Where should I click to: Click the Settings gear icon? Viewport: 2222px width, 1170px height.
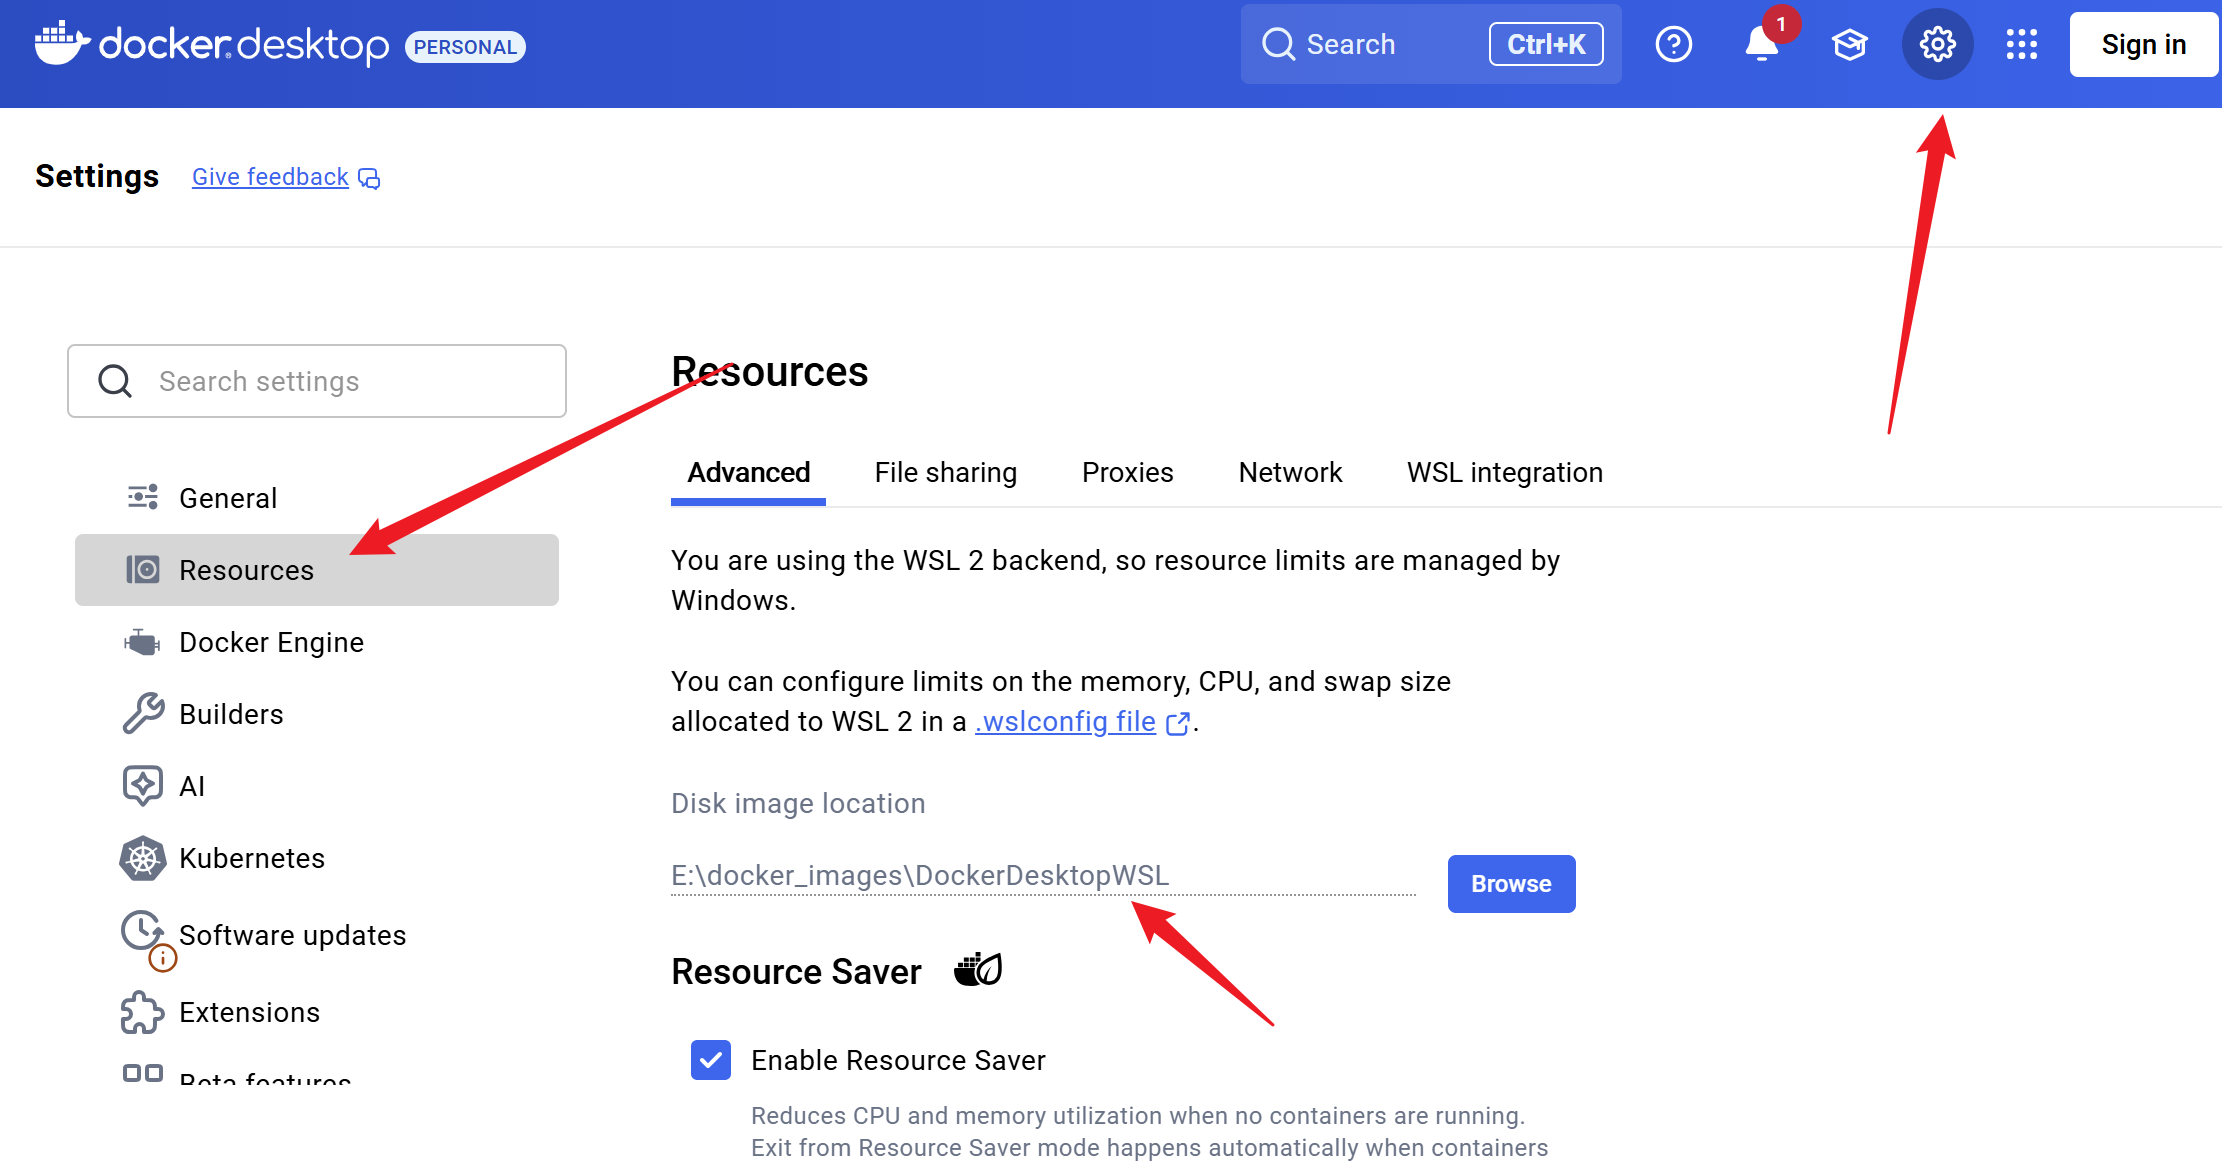tap(1937, 44)
